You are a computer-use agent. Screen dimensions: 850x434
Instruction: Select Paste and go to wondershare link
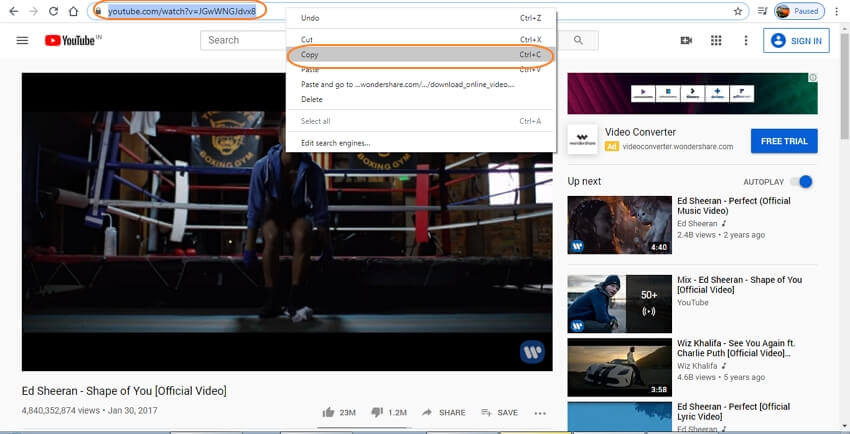(x=421, y=85)
